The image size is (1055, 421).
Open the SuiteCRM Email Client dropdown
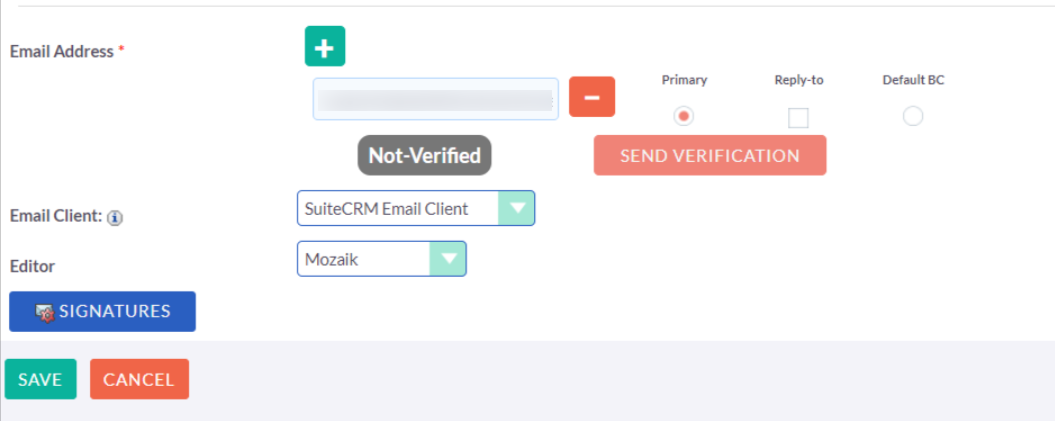coord(416,209)
